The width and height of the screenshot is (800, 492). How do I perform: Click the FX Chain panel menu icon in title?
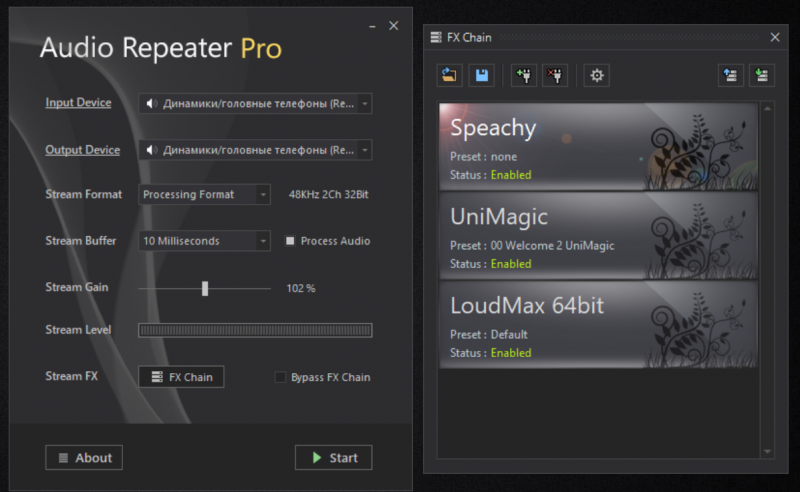click(436, 37)
